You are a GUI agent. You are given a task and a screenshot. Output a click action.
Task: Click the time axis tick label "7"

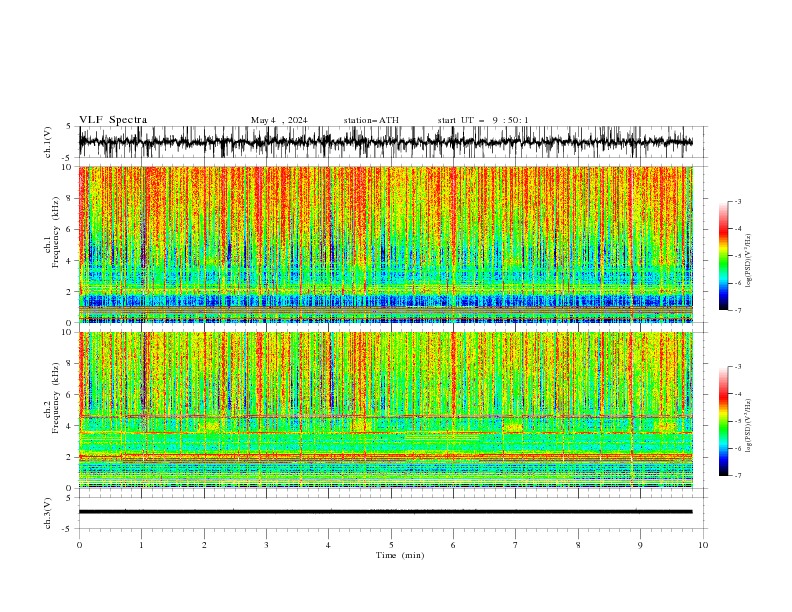click(516, 545)
